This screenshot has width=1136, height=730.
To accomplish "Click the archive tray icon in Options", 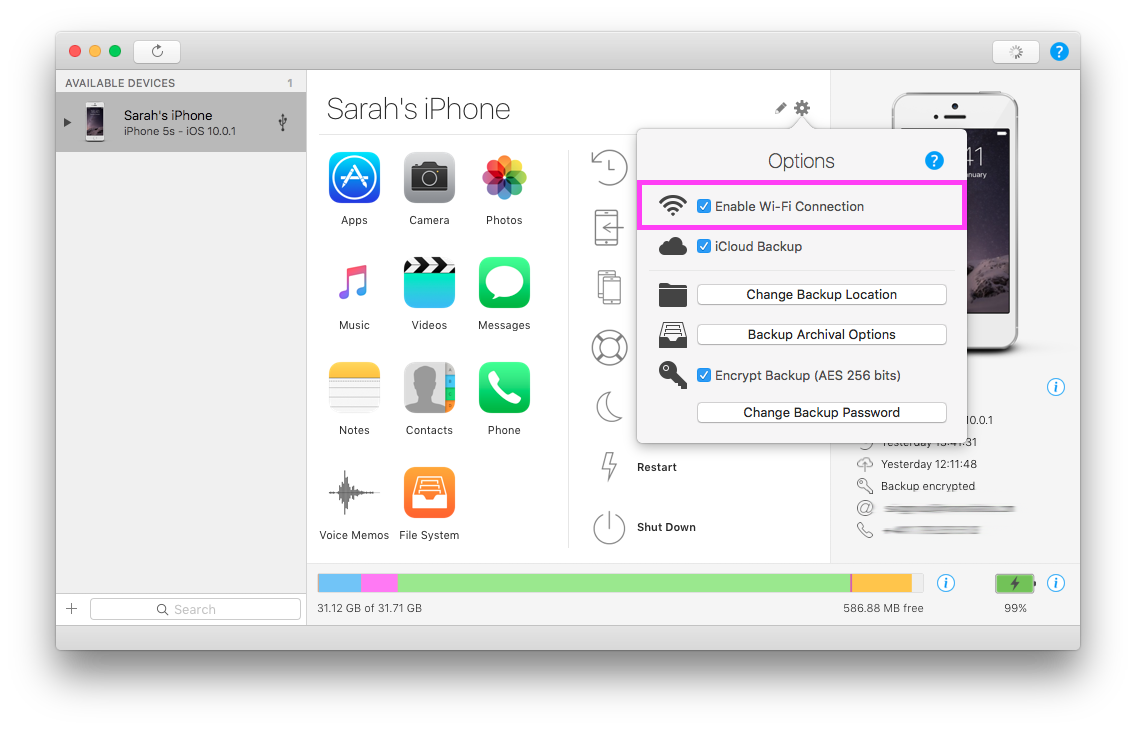I will pos(673,335).
